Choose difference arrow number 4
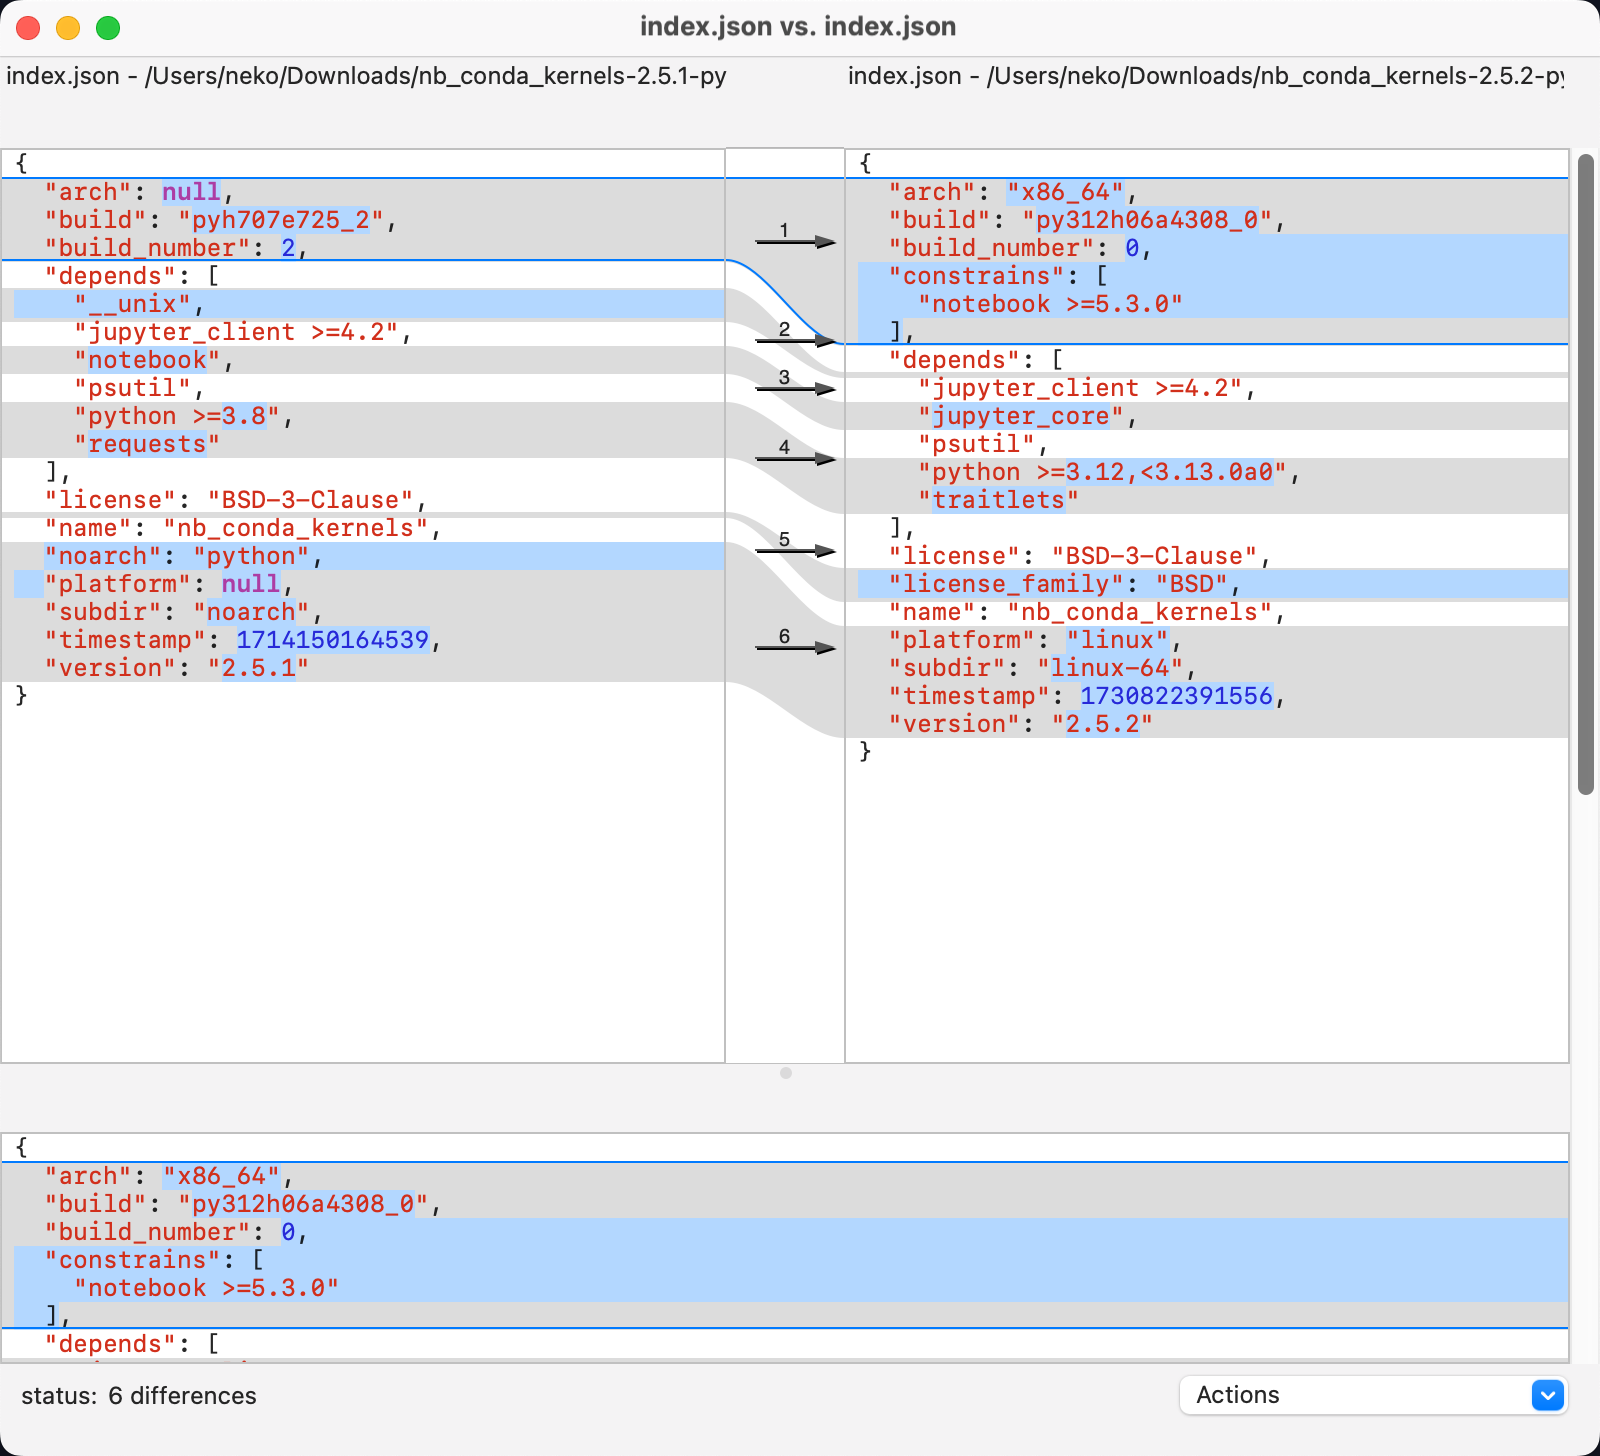The image size is (1600, 1456). click(x=795, y=458)
